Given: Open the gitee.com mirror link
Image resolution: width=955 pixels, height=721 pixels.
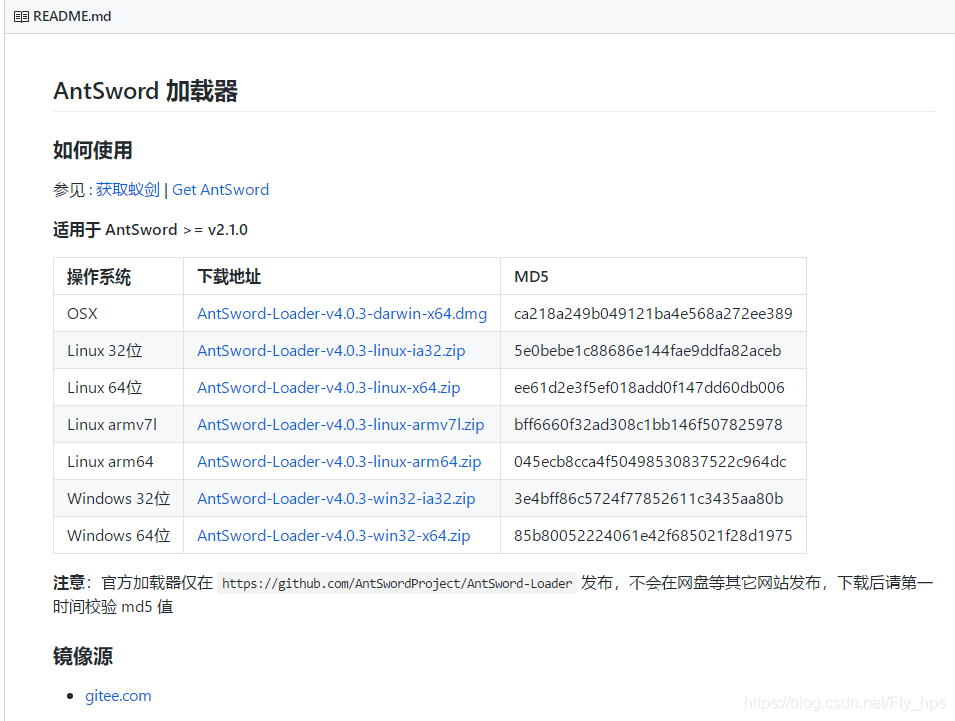Looking at the screenshot, I should pos(118,696).
